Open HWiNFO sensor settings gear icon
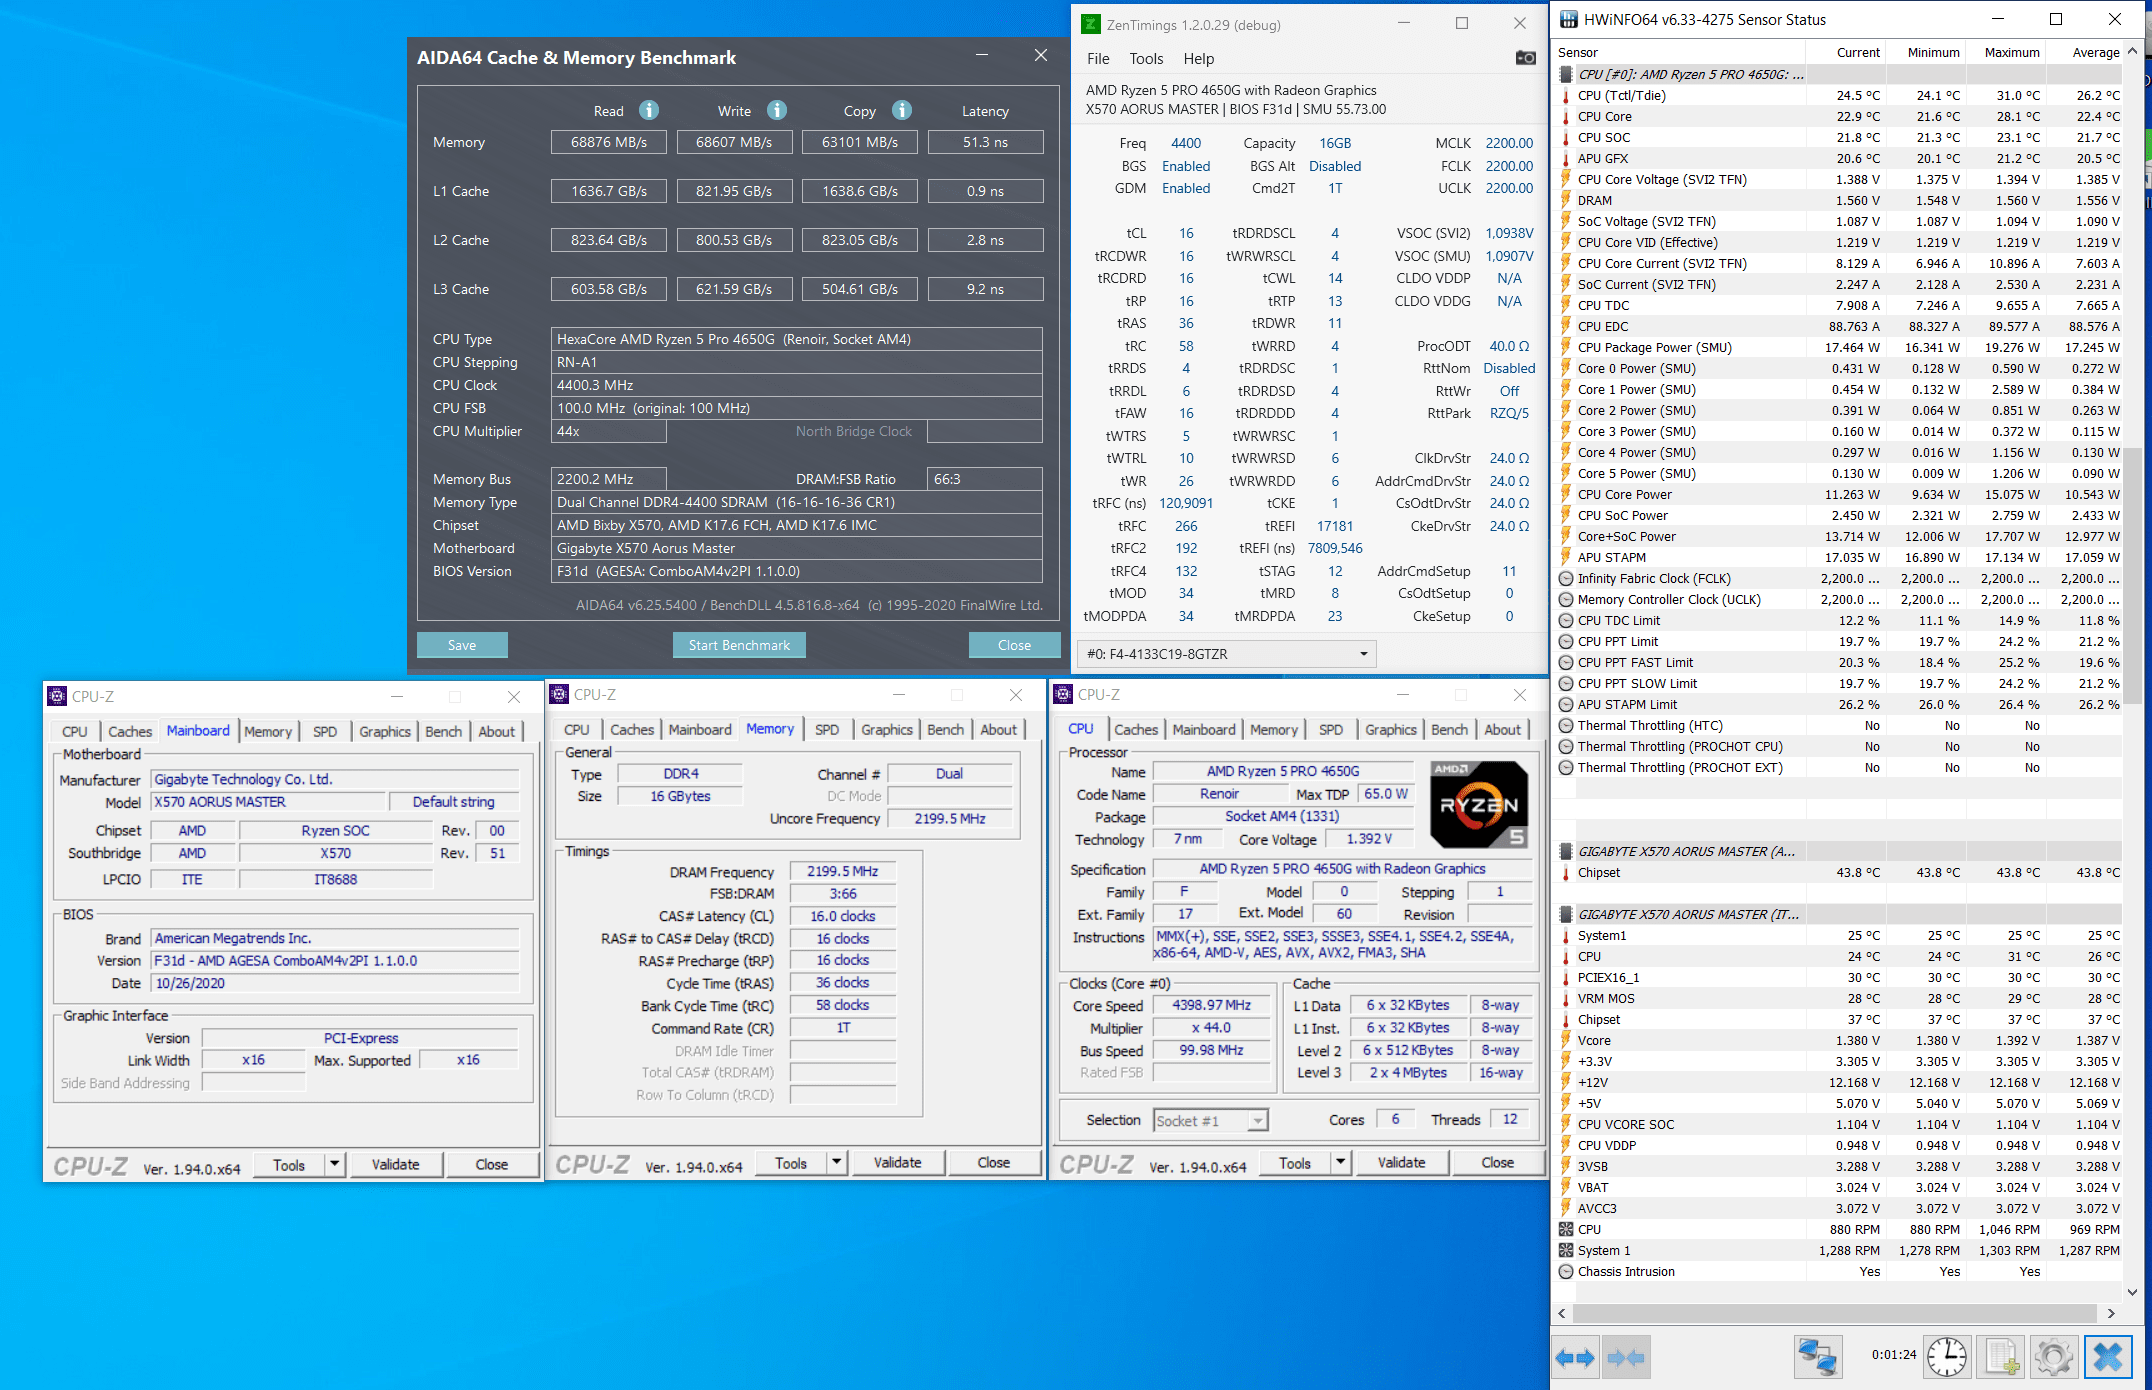This screenshot has width=2152, height=1390. 2054,1357
